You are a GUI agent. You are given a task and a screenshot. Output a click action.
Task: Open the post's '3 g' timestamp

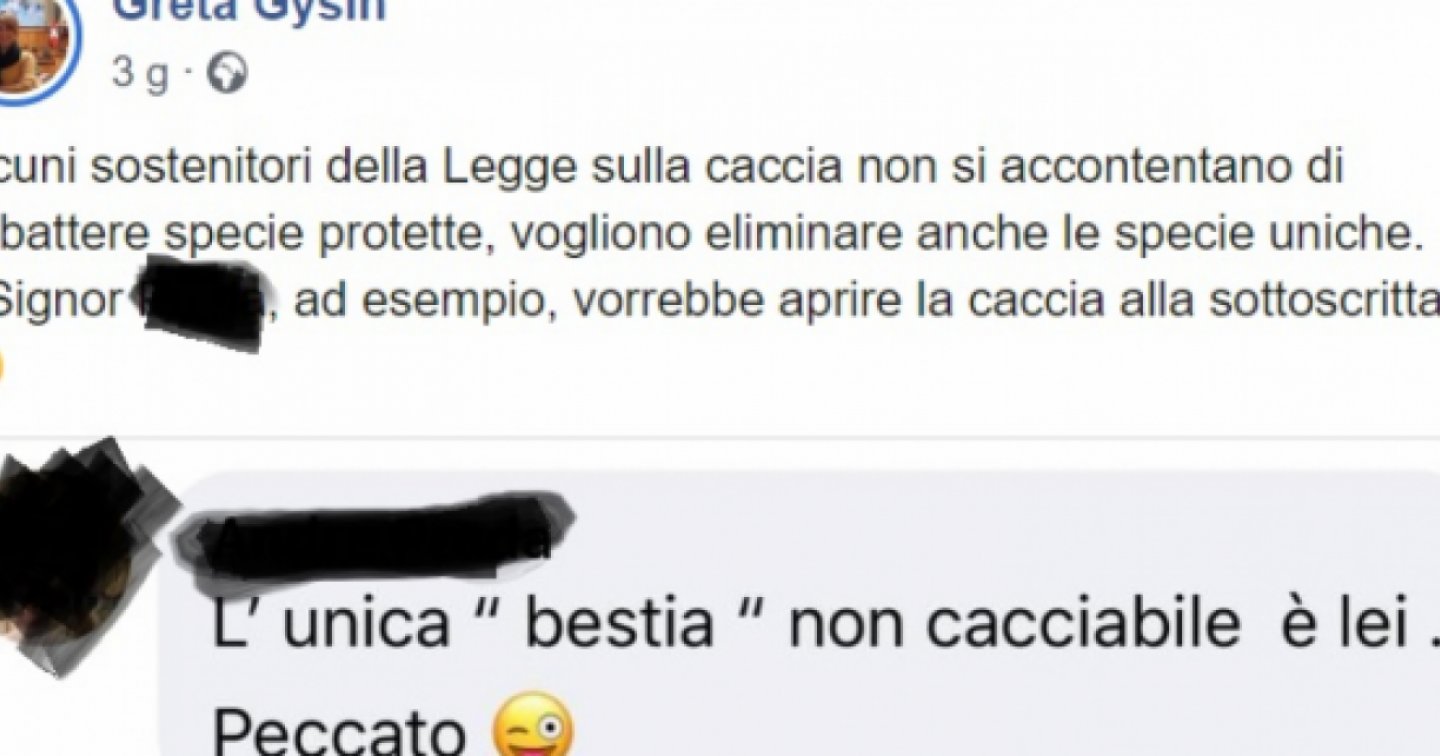[x=140, y=75]
